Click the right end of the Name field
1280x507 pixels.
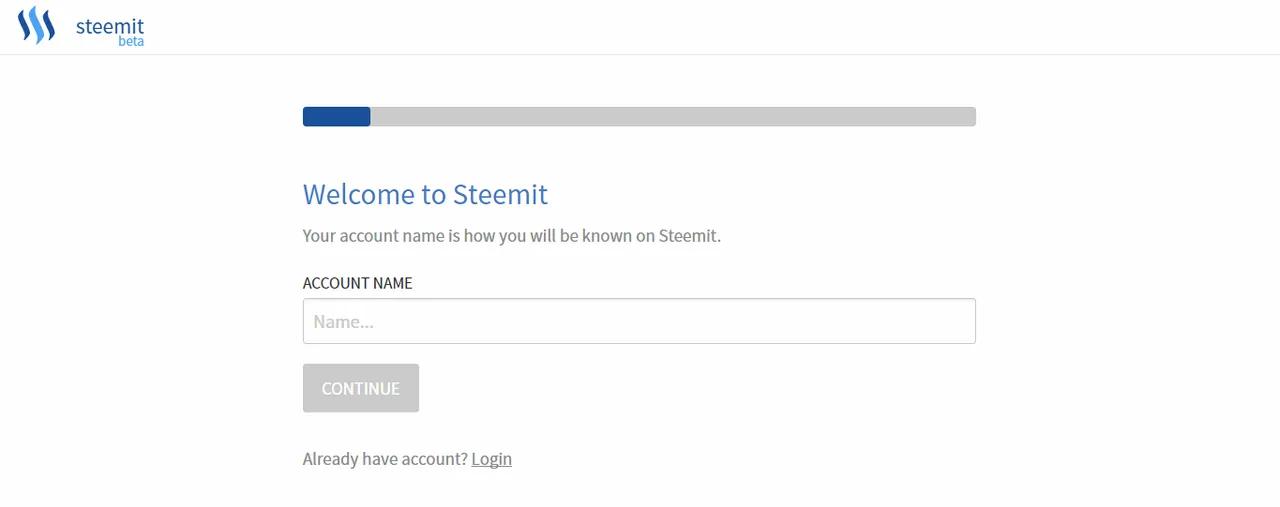960,321
